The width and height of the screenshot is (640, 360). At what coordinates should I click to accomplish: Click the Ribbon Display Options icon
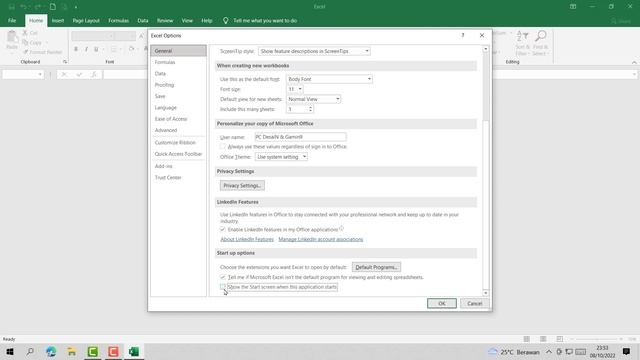pos(573,7)
